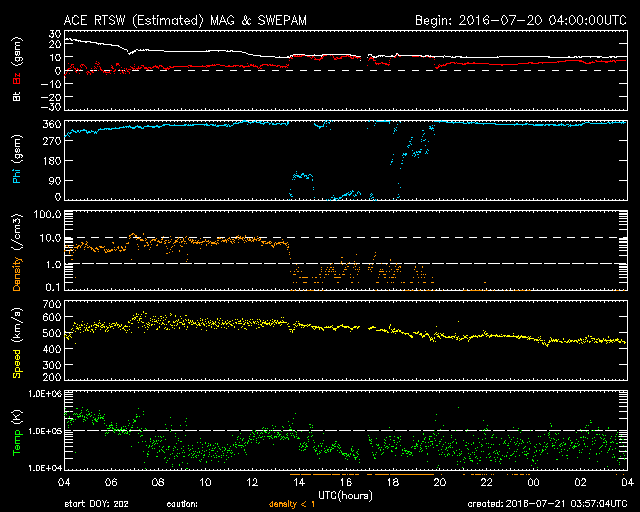The height and width of the screenshot is (512, 640).
Task: Click the 'Density (/cm3)' axis label
Action: click(17, 252)
